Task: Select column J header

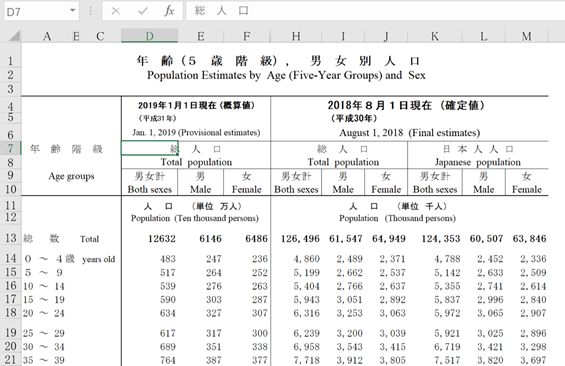Action: coord(386,36)
